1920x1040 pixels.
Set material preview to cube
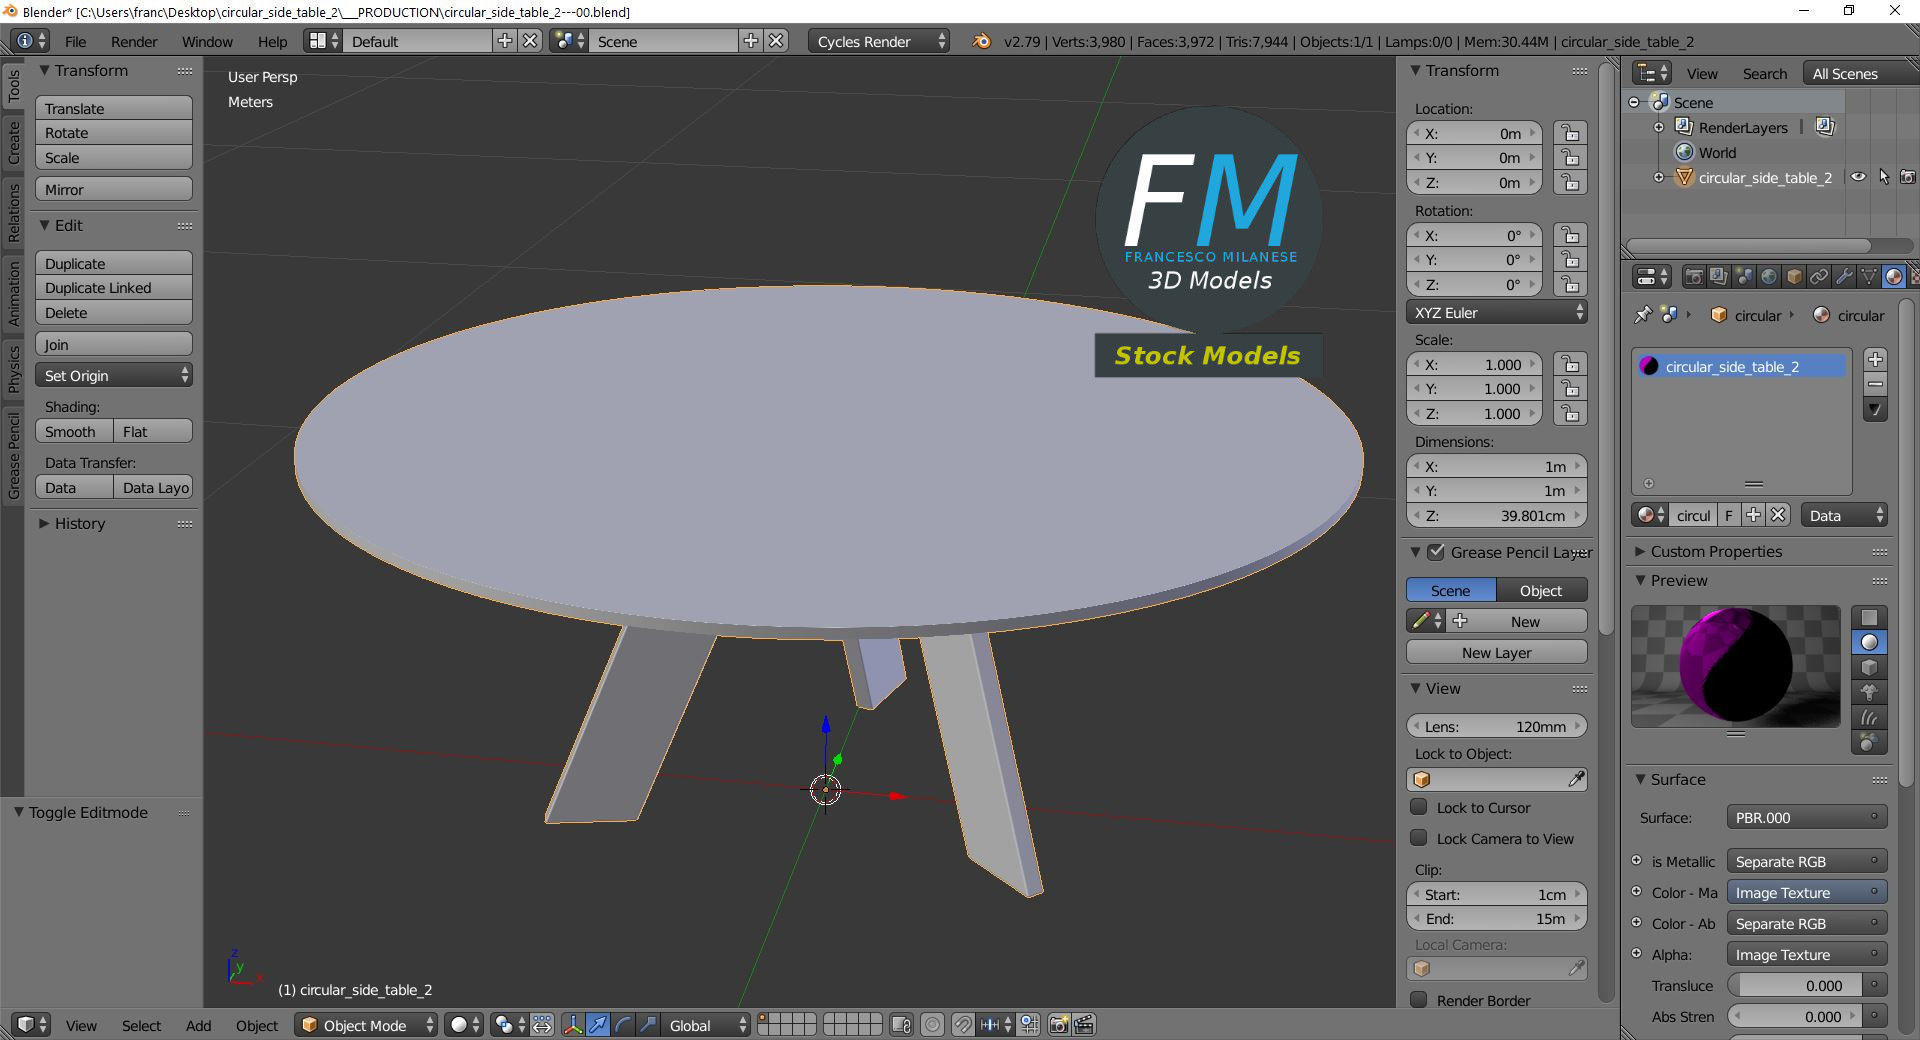[x=1869, y=667]
